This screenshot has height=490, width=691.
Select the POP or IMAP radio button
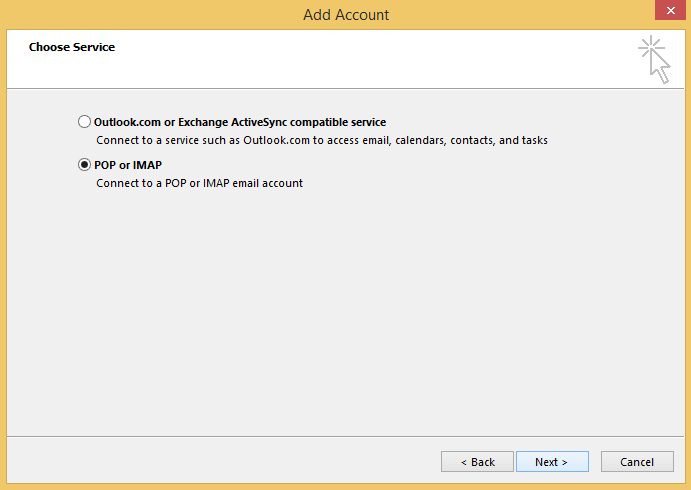[84, 165]
